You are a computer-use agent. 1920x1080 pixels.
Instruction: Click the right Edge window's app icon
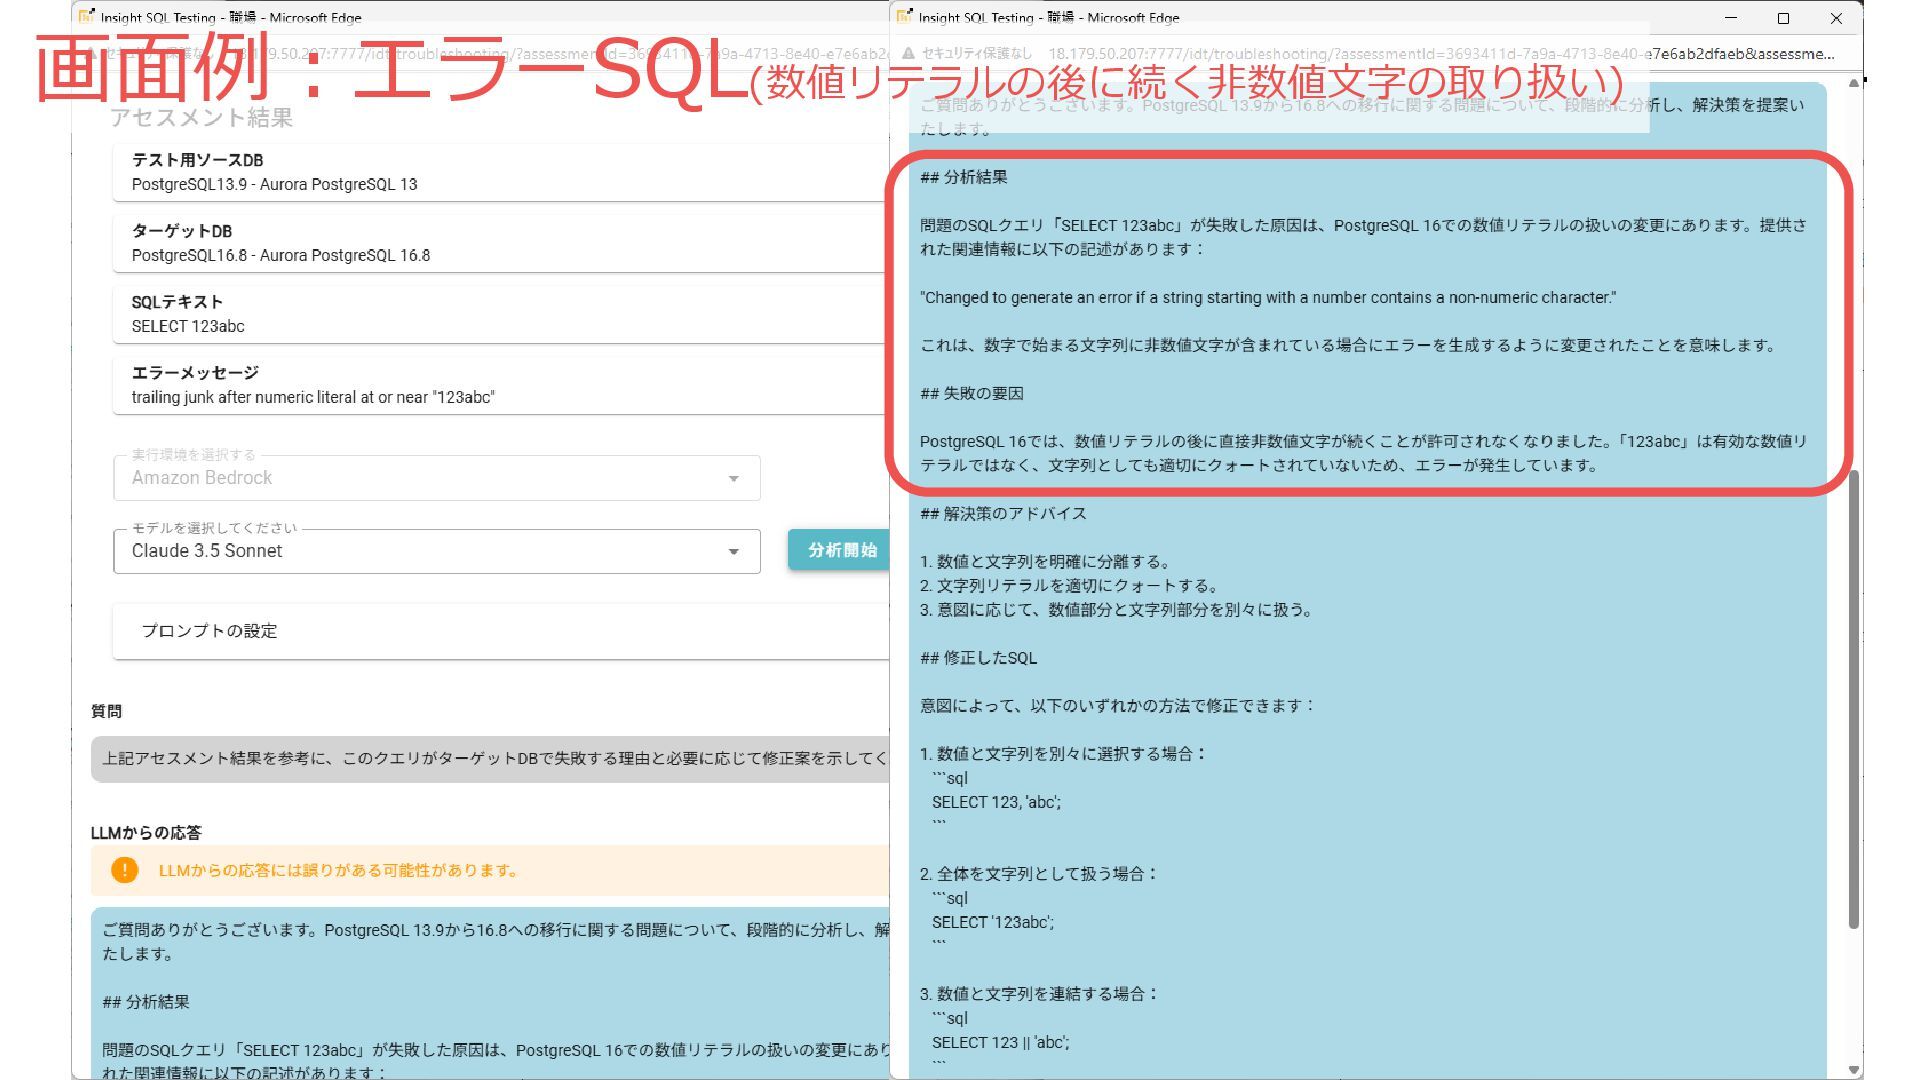click(904, 17)
